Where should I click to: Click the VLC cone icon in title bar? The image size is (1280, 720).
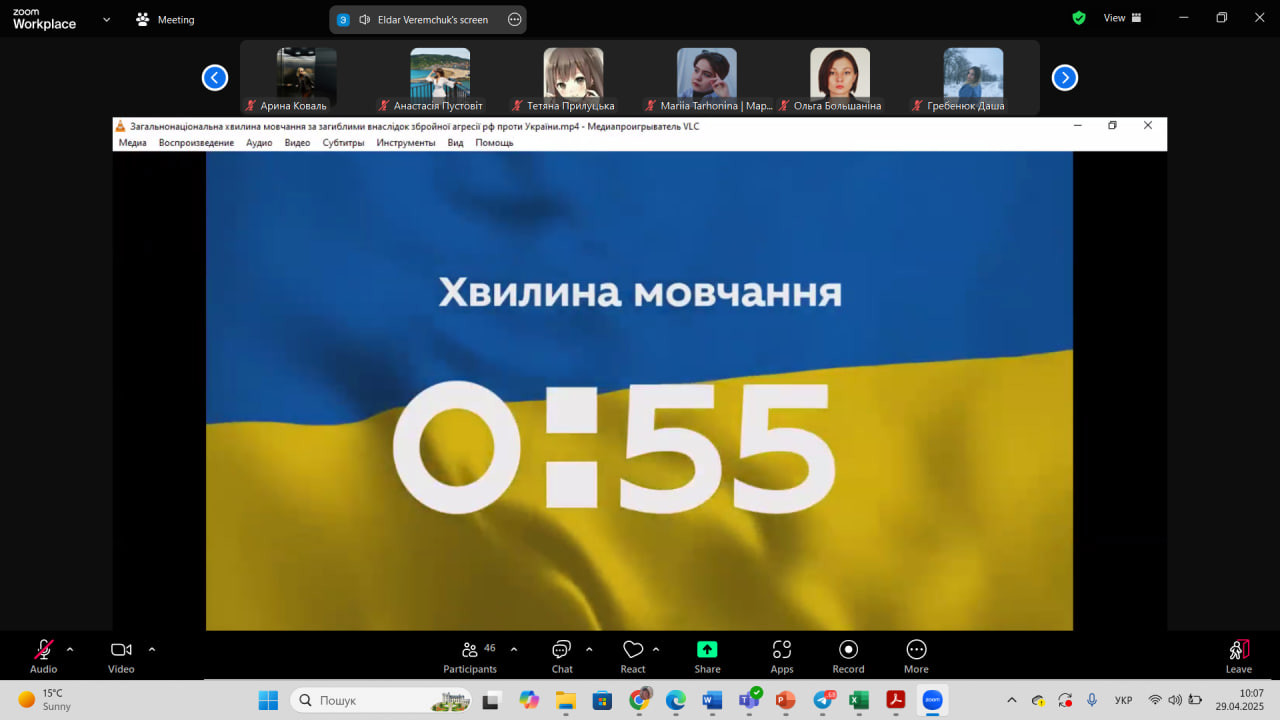(x=120, y=126)
